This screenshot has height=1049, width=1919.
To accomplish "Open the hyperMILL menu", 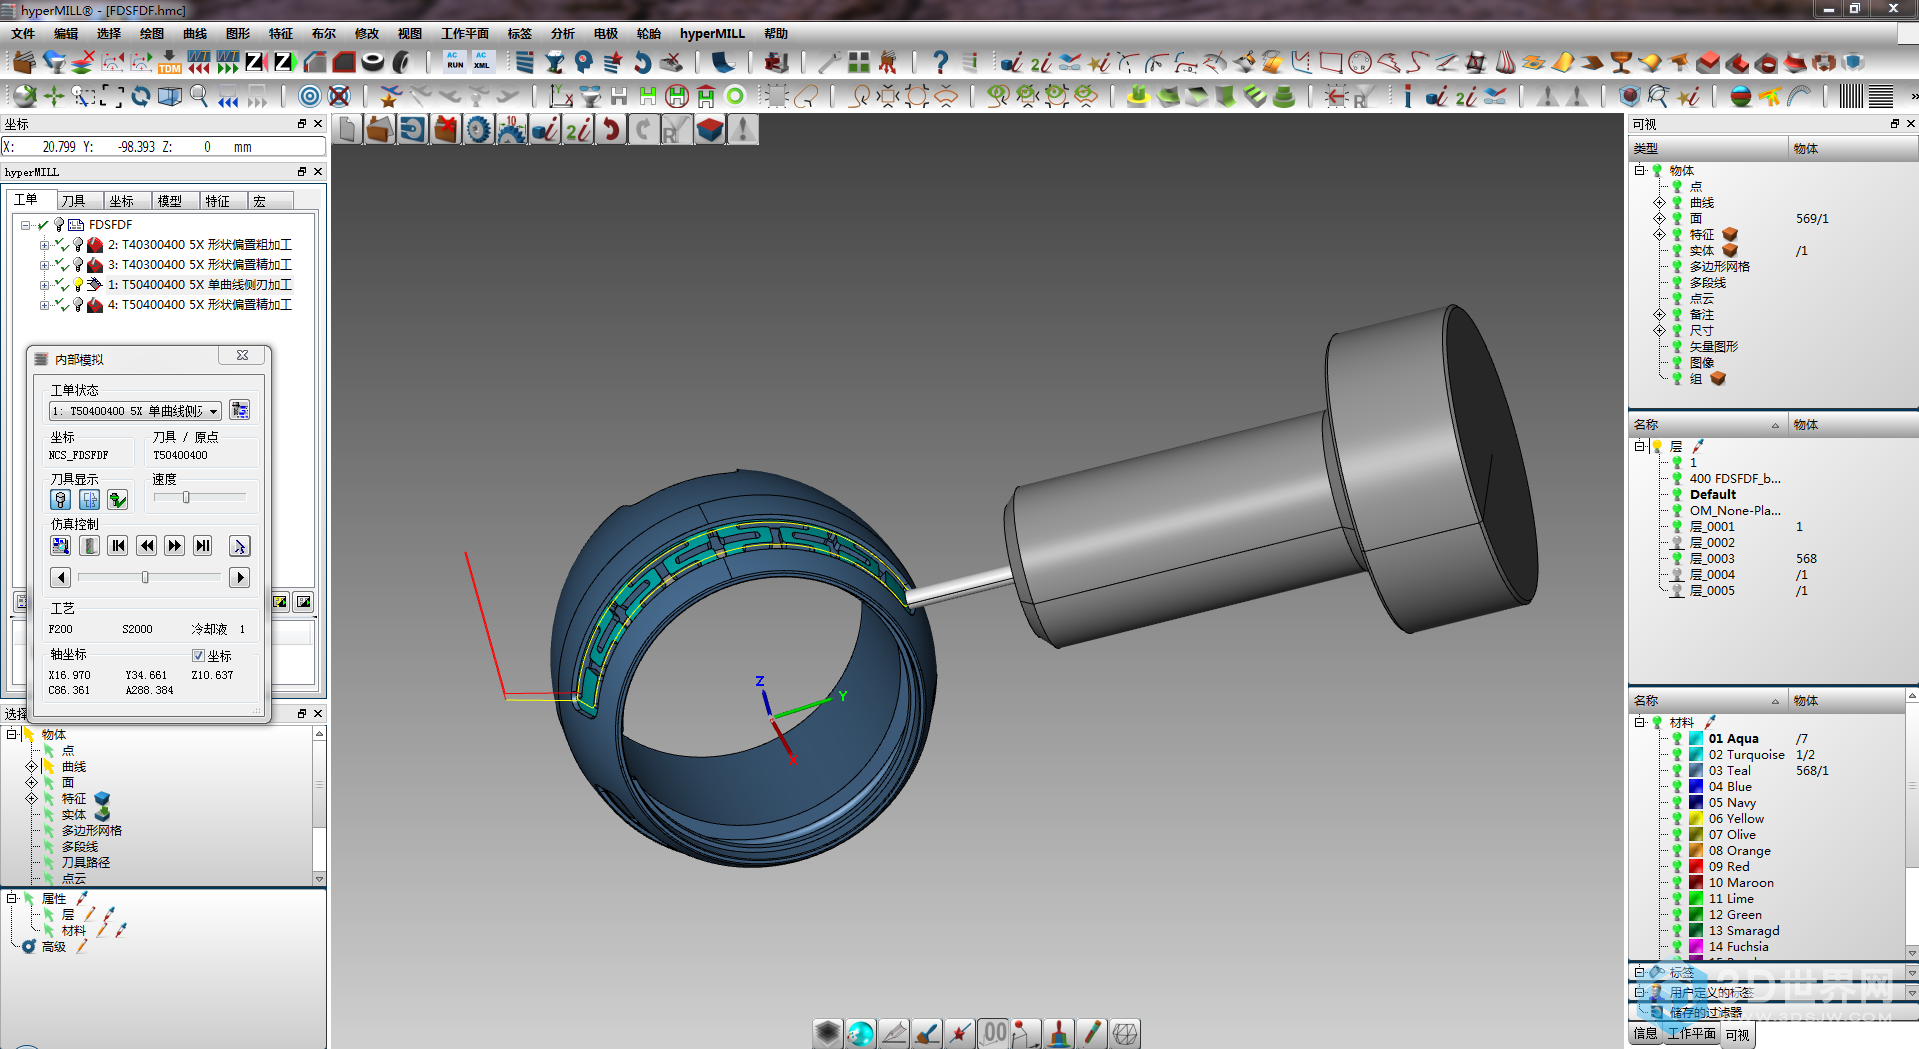I will (712, 34).
